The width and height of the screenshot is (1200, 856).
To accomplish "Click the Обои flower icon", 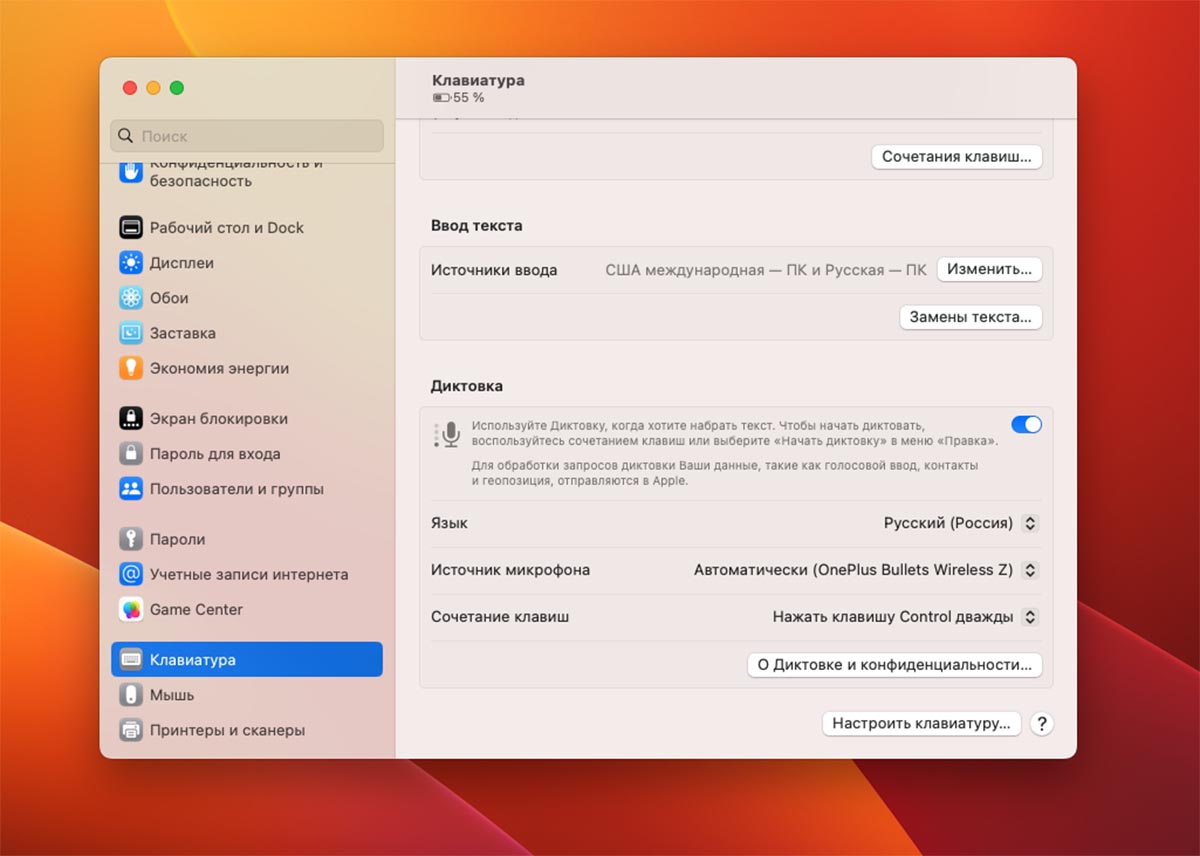I will tap(131, 298).
